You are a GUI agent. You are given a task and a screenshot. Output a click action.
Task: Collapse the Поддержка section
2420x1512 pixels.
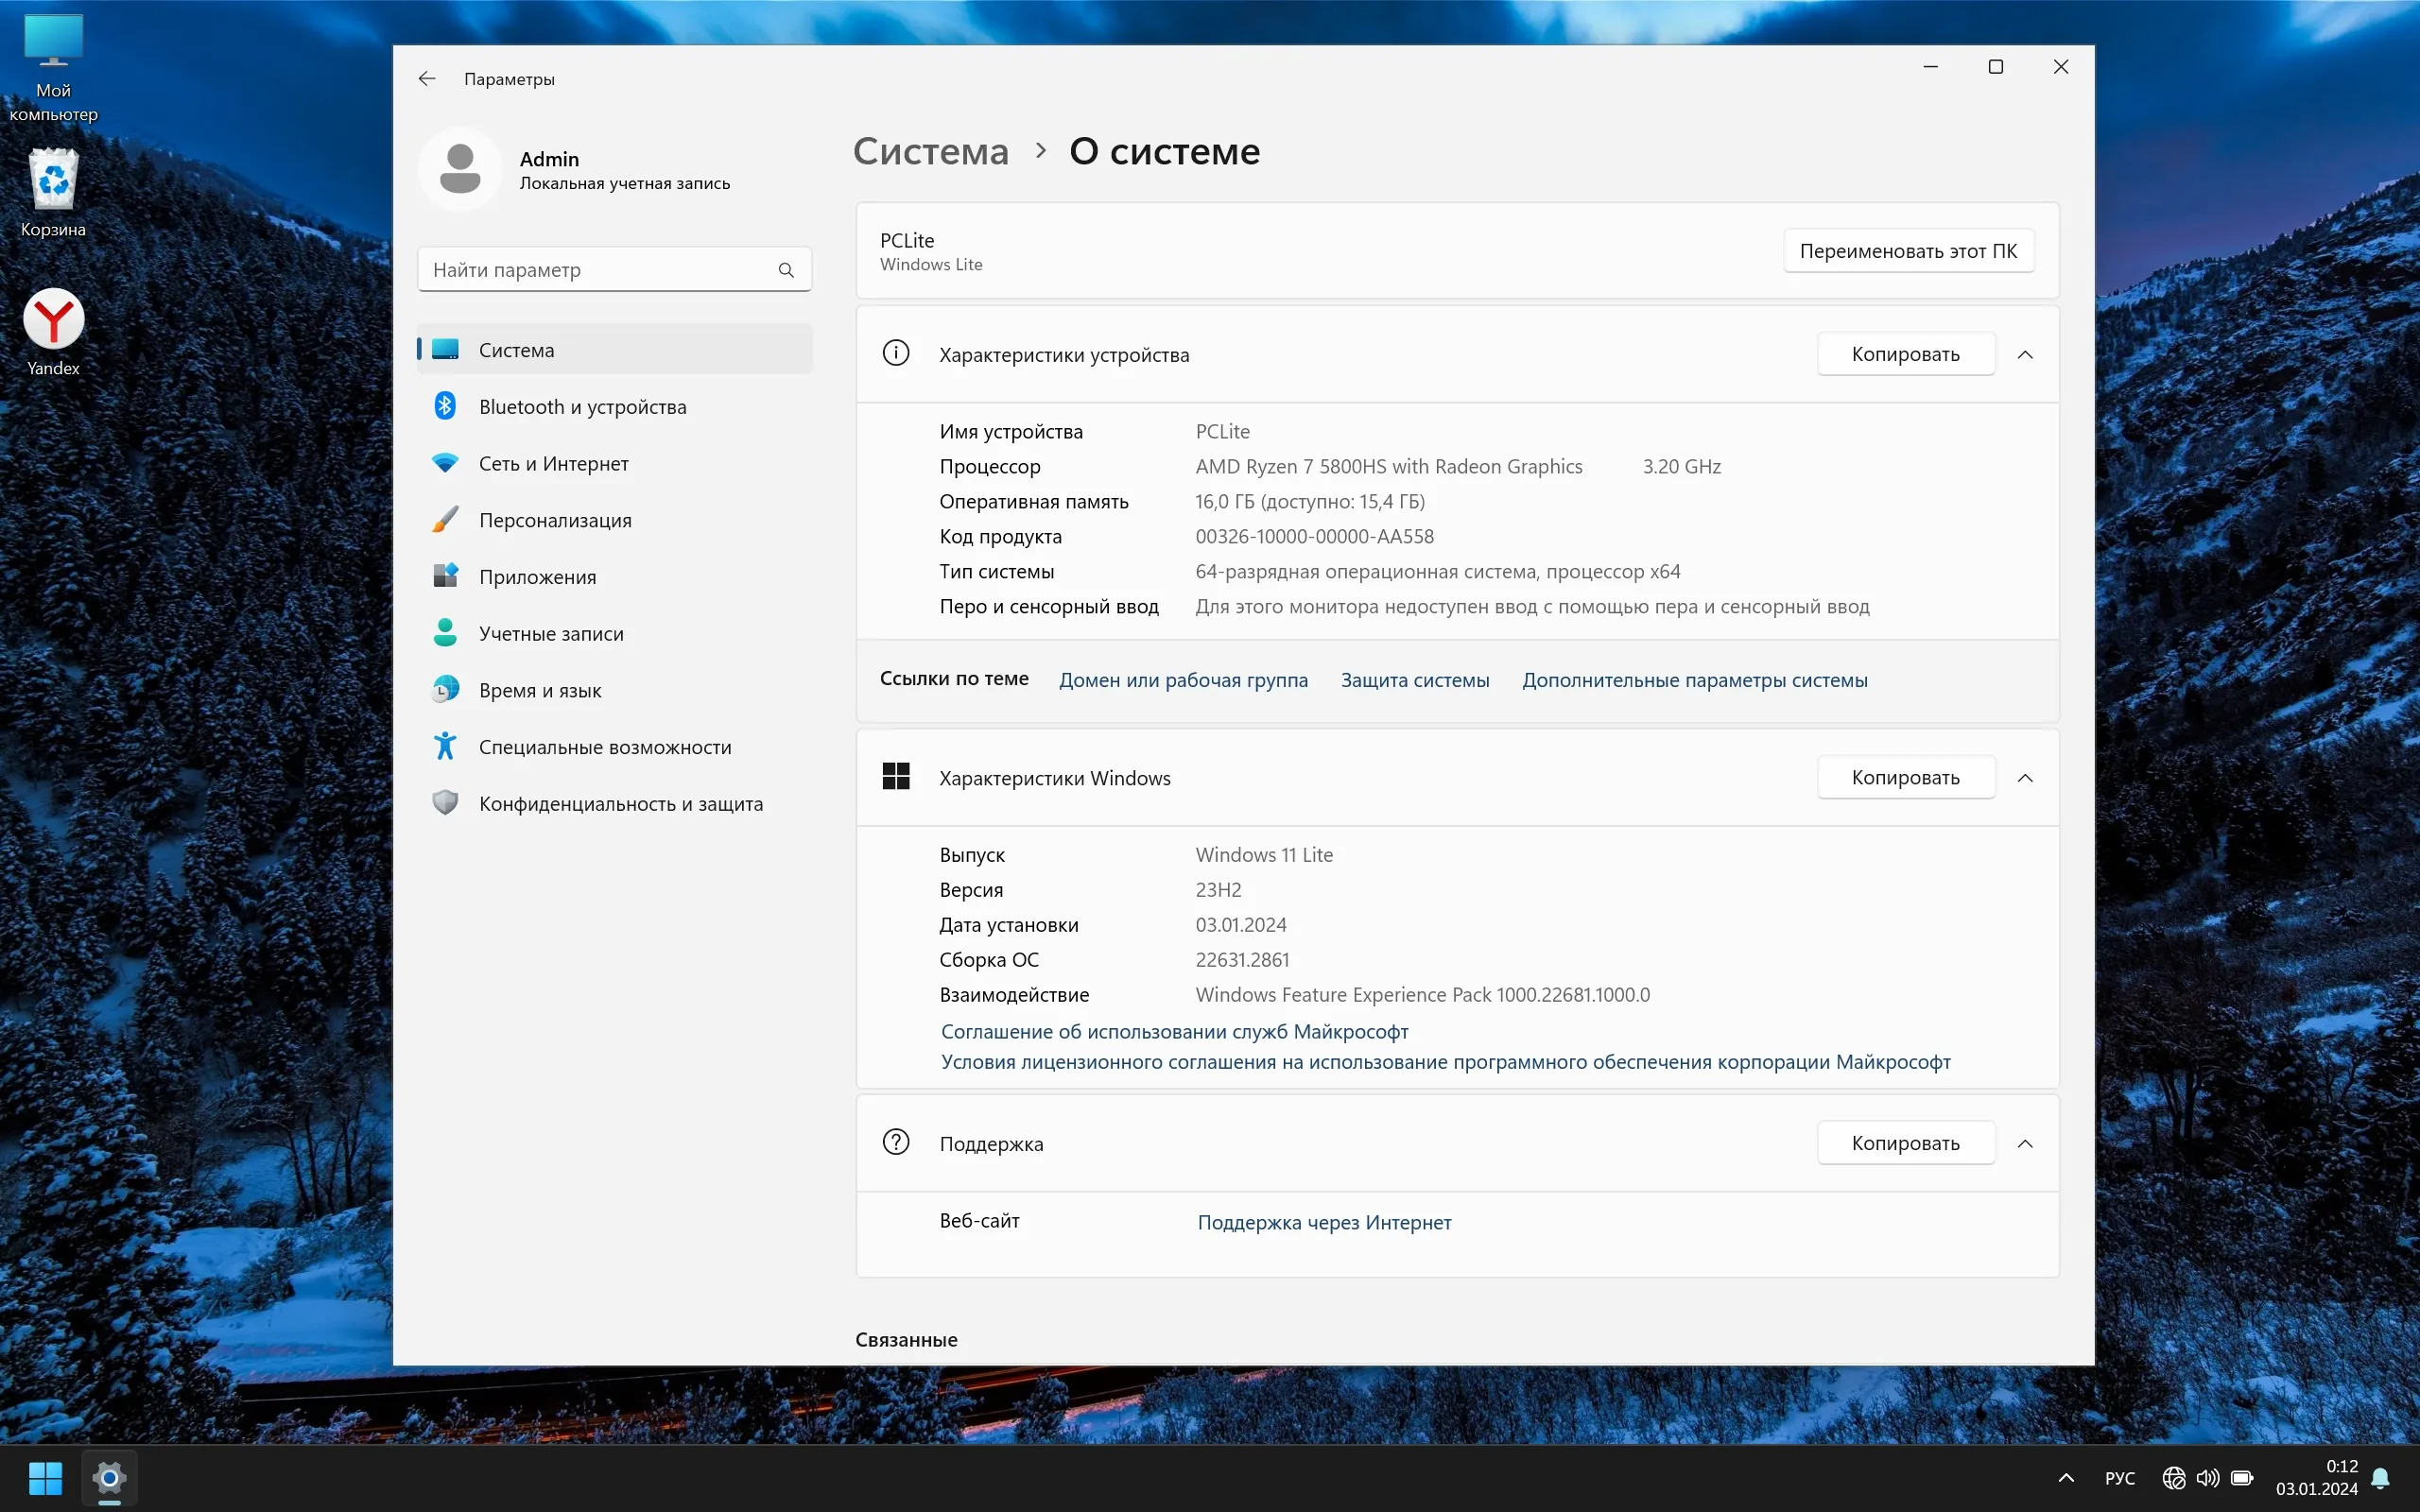[x=2025, y=1143]
